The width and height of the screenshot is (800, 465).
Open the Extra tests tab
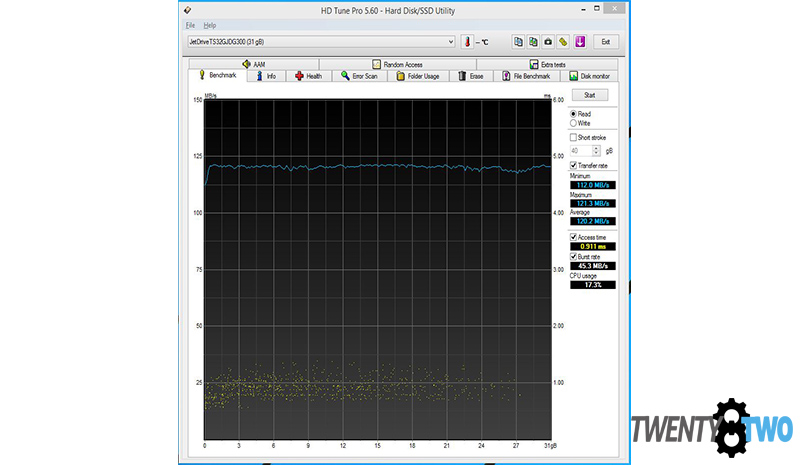click(x=547, y=64)
